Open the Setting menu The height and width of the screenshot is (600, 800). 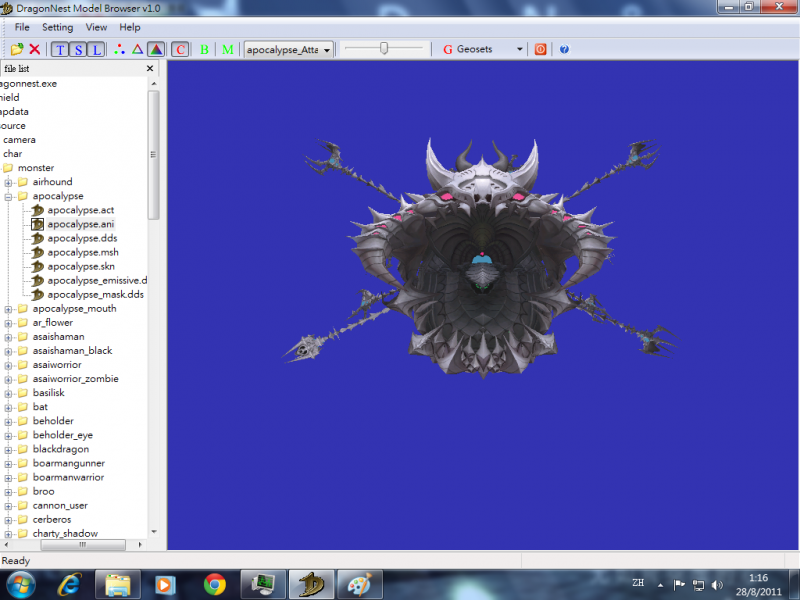[x=58, y=28]
